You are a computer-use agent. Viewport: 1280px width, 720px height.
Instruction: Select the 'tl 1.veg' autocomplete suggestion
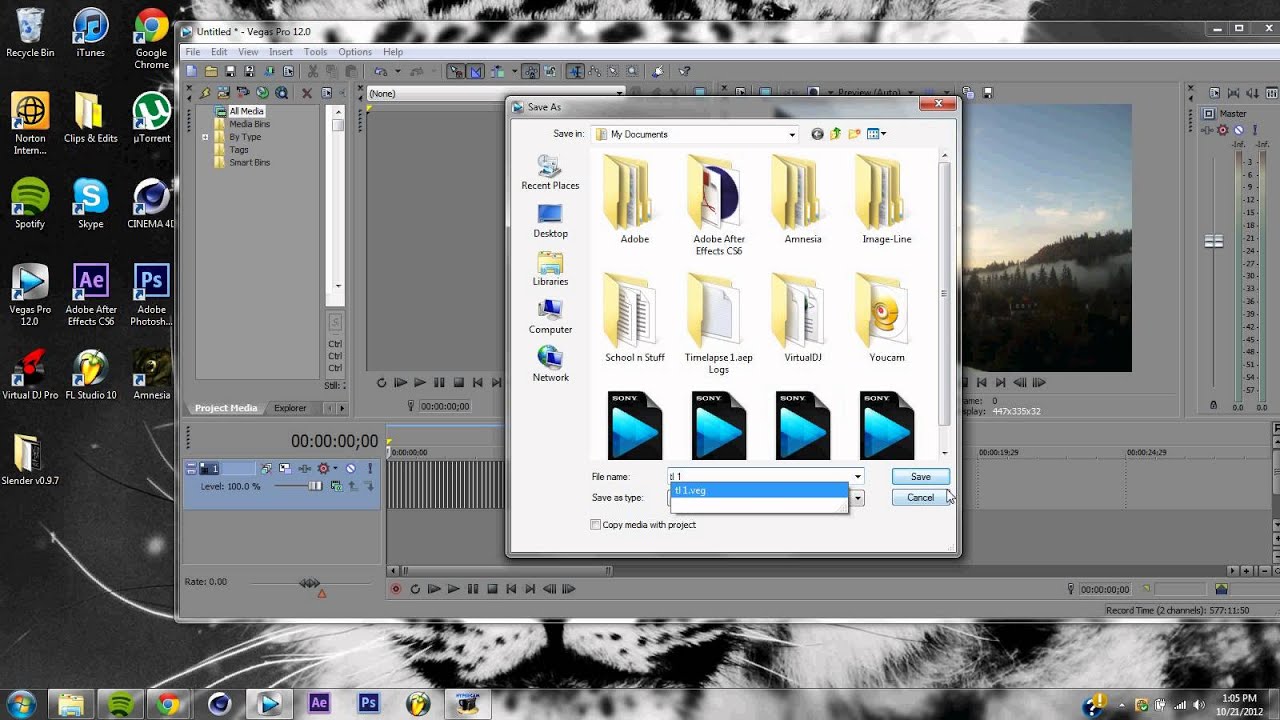point(759,491)
